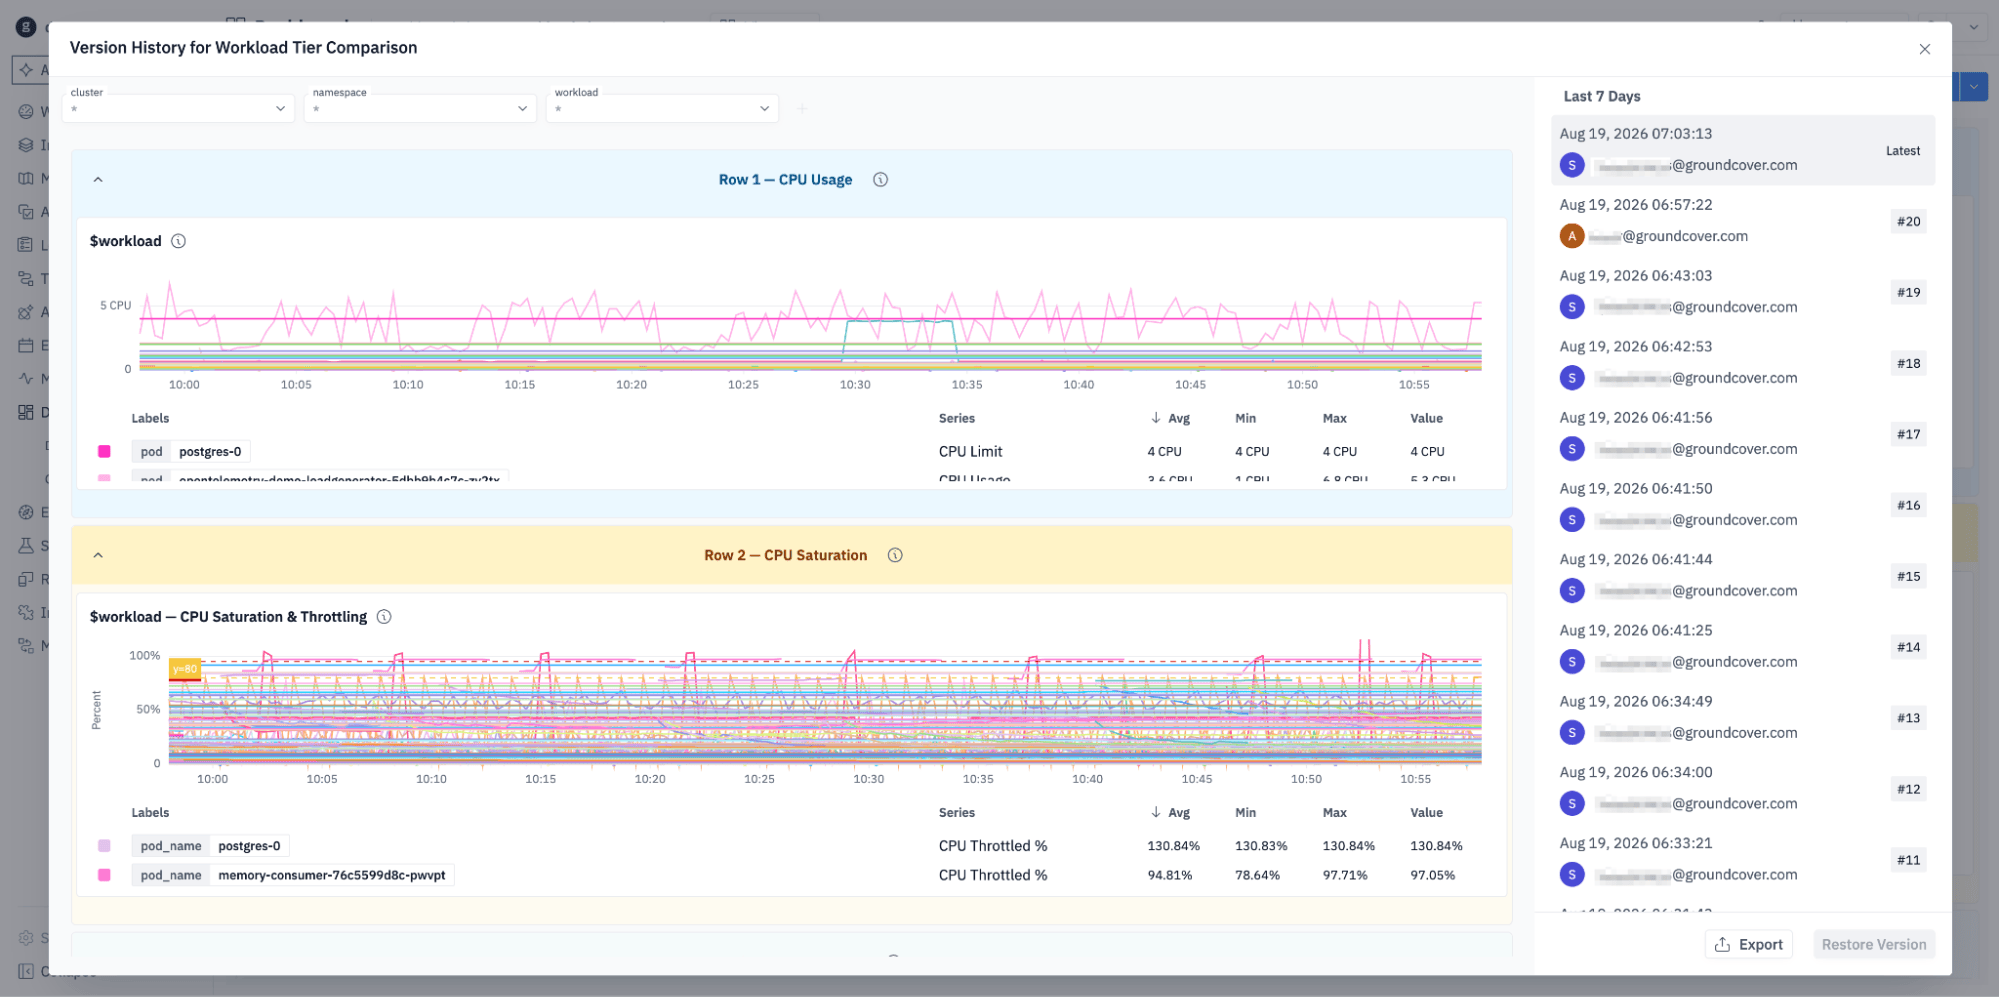Toggle memory-consumer pod series swatch
1999x997 pixels.
pyautogui.click(x=104, y=875)
